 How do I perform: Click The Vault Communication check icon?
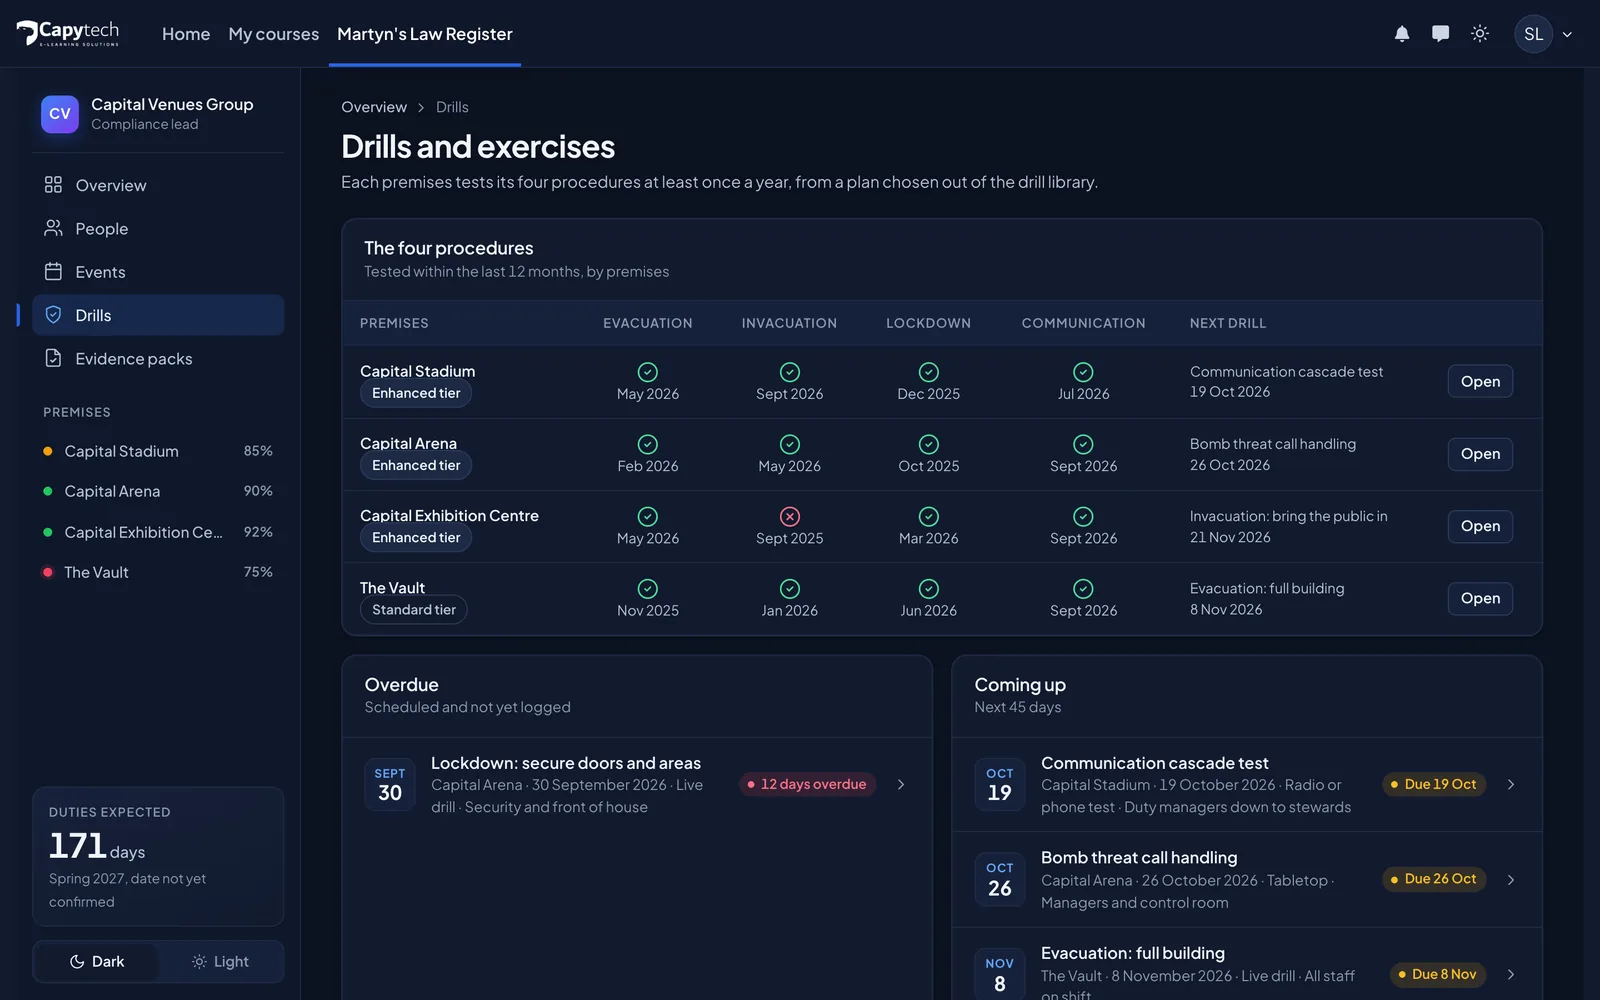click(x=1083, y=589)
